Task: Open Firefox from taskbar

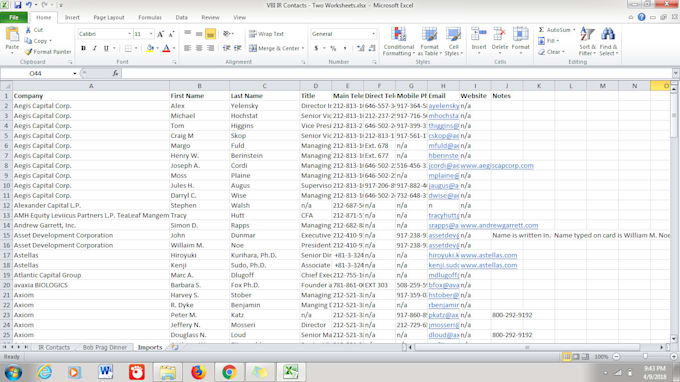Action: point(198,372)
